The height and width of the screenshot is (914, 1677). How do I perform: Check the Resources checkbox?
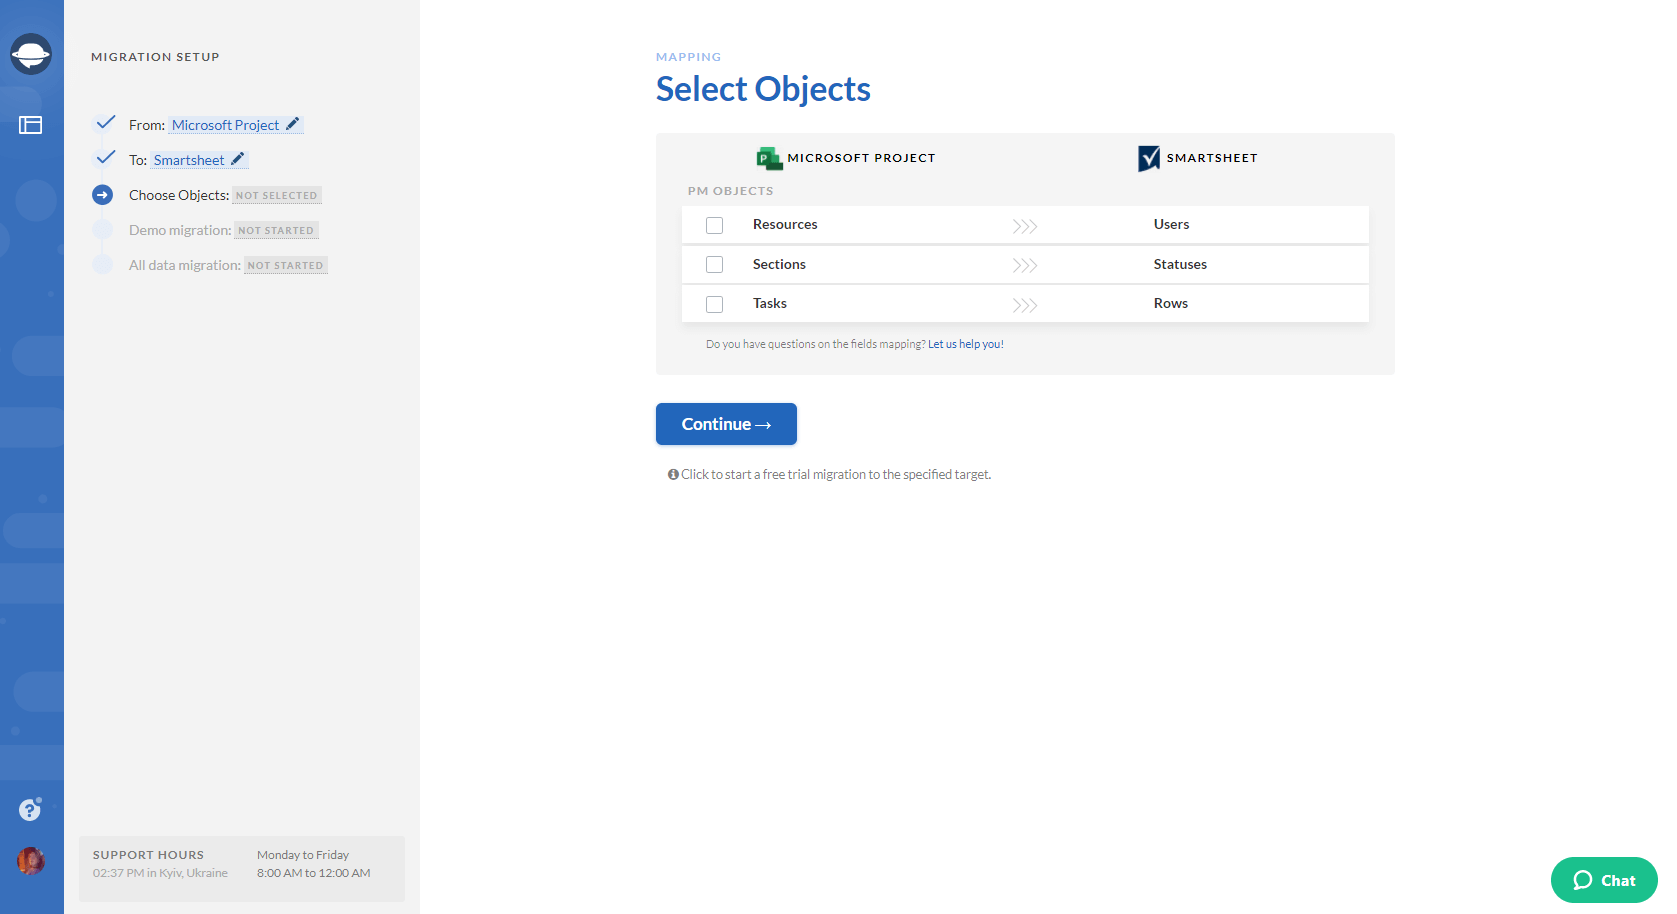click(x=714, y=225)
